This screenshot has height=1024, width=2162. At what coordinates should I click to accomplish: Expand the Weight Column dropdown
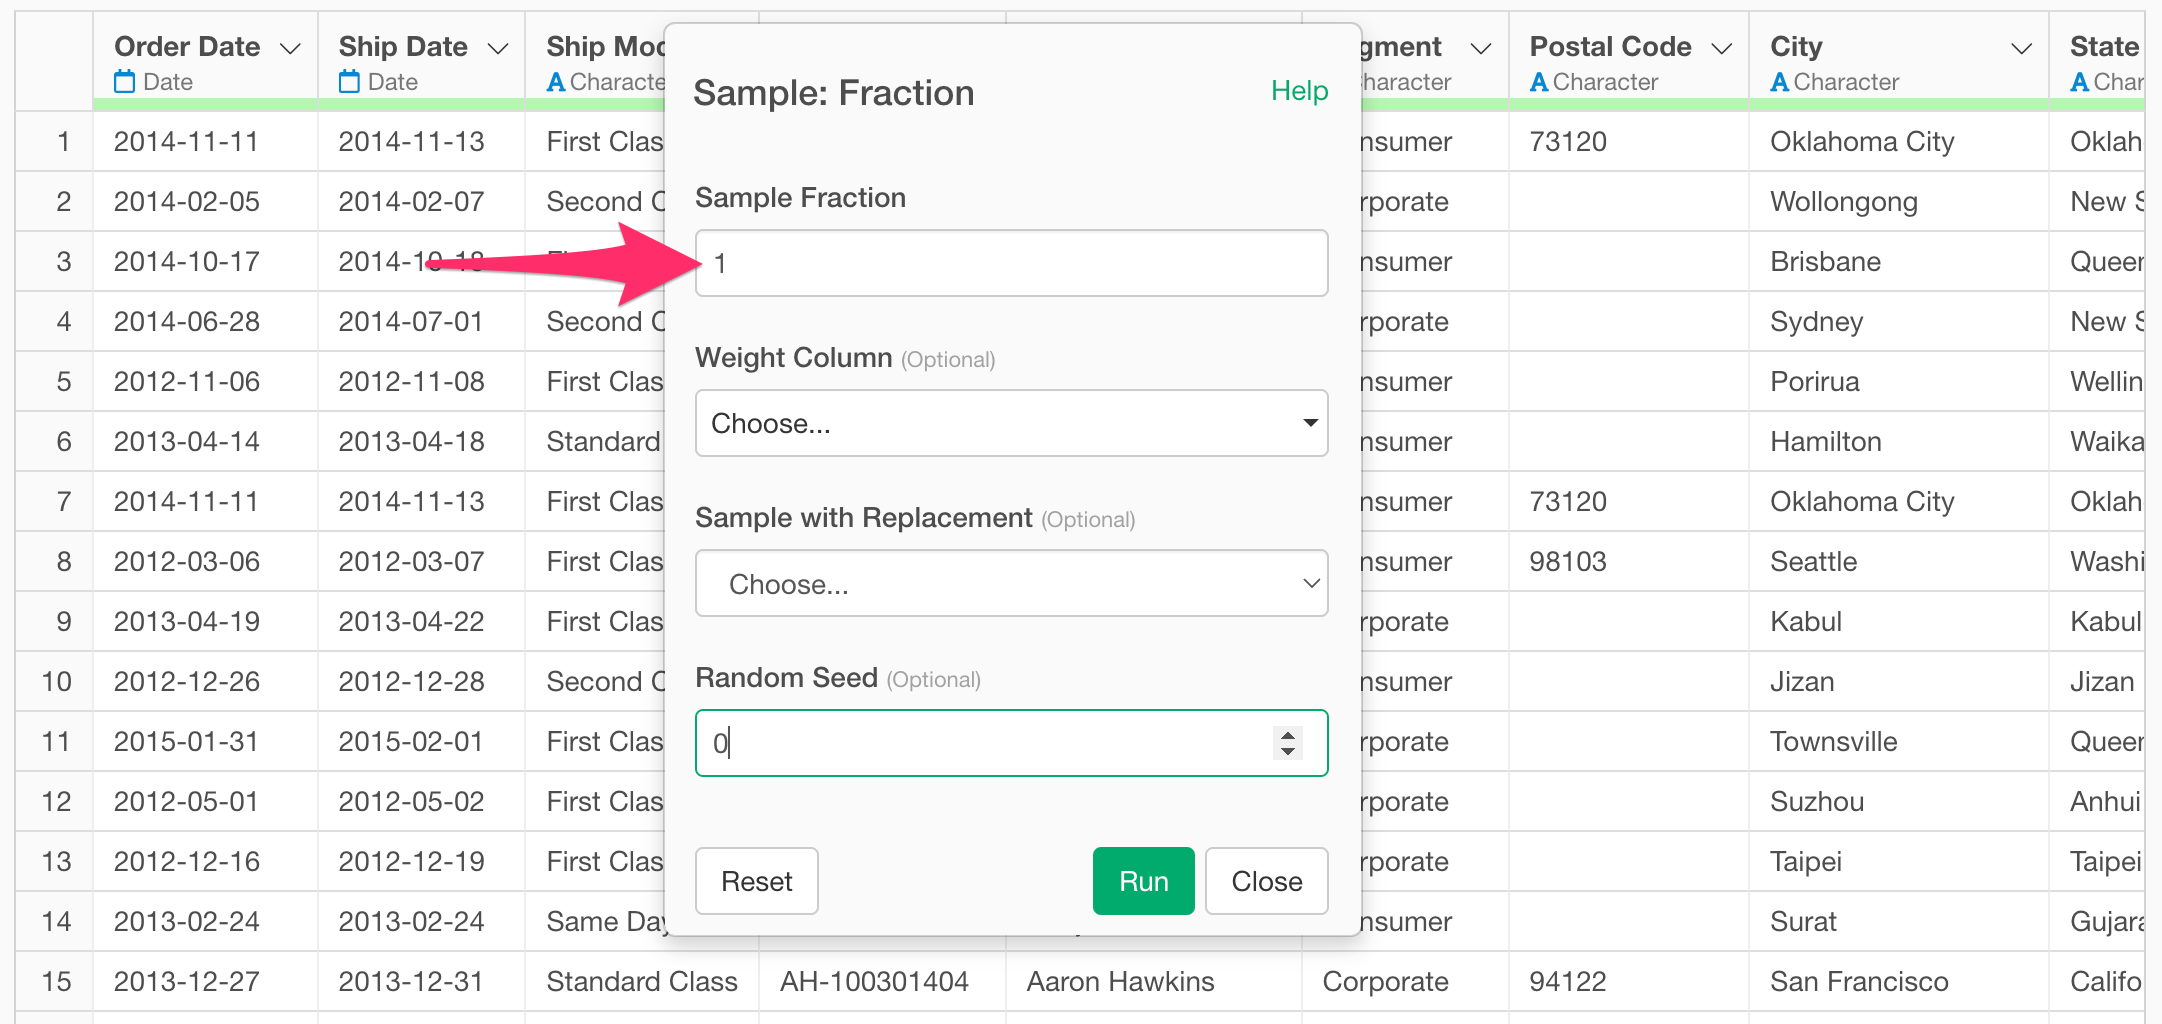pos(1012,423)
